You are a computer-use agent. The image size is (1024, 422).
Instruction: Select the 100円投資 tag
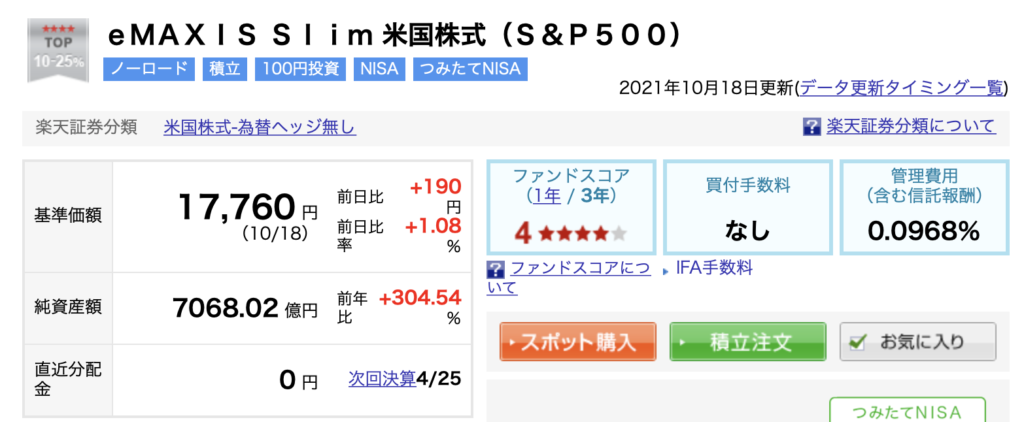300,70
